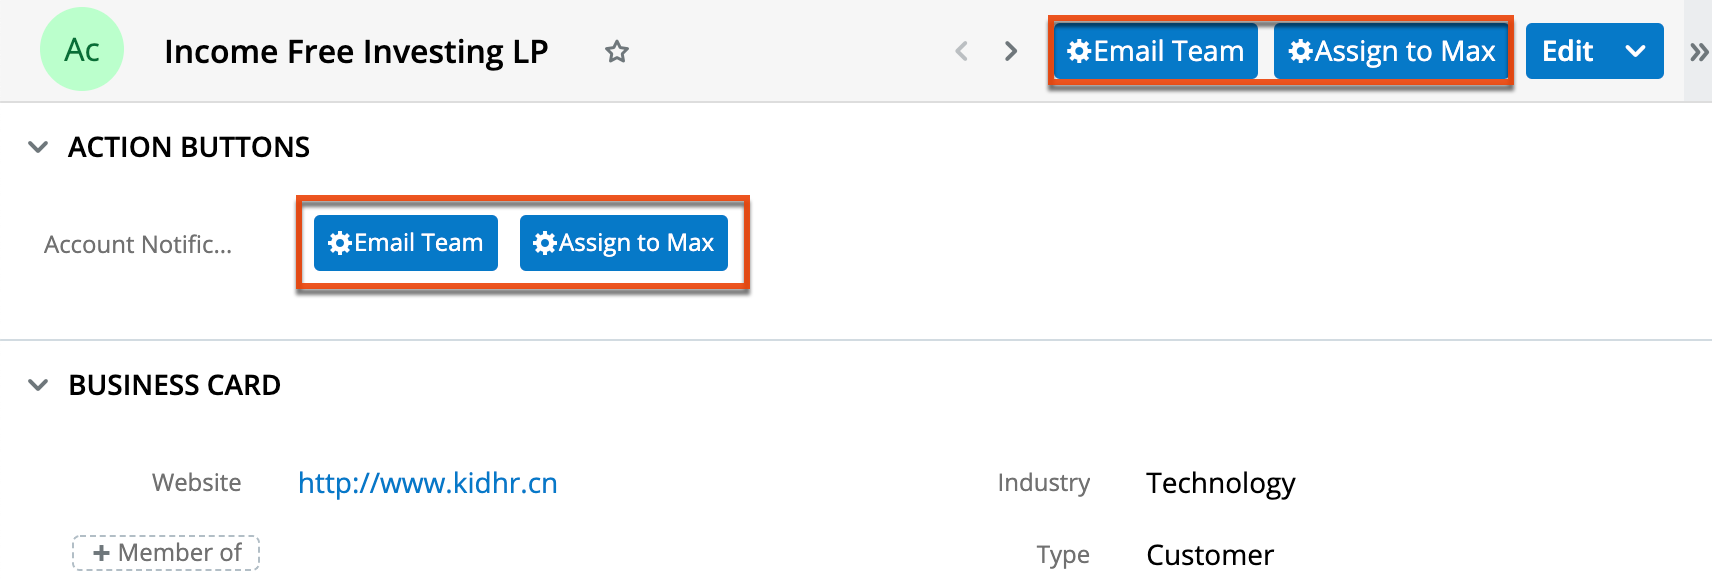Image resolution: width=1712 pixels, height=579 pixels.
Task: Go to the next record using the right chevron
Action: (1011, 52)
